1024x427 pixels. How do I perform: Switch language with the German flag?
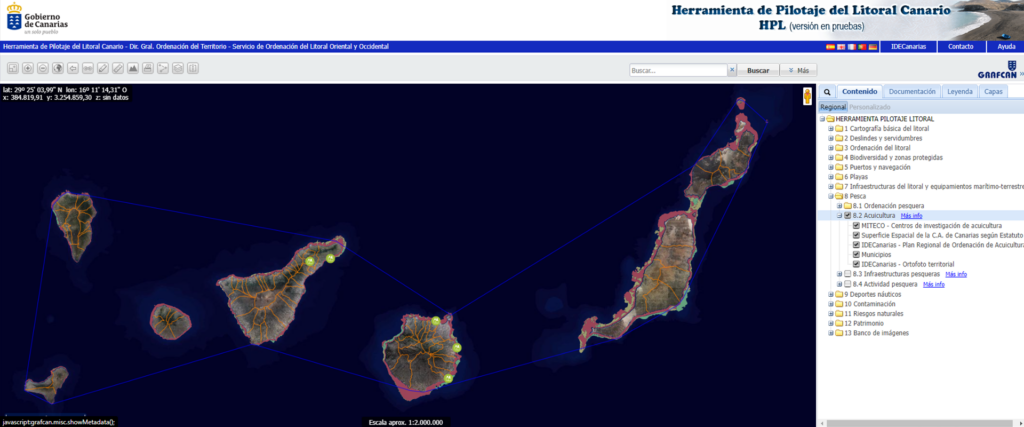872,47
